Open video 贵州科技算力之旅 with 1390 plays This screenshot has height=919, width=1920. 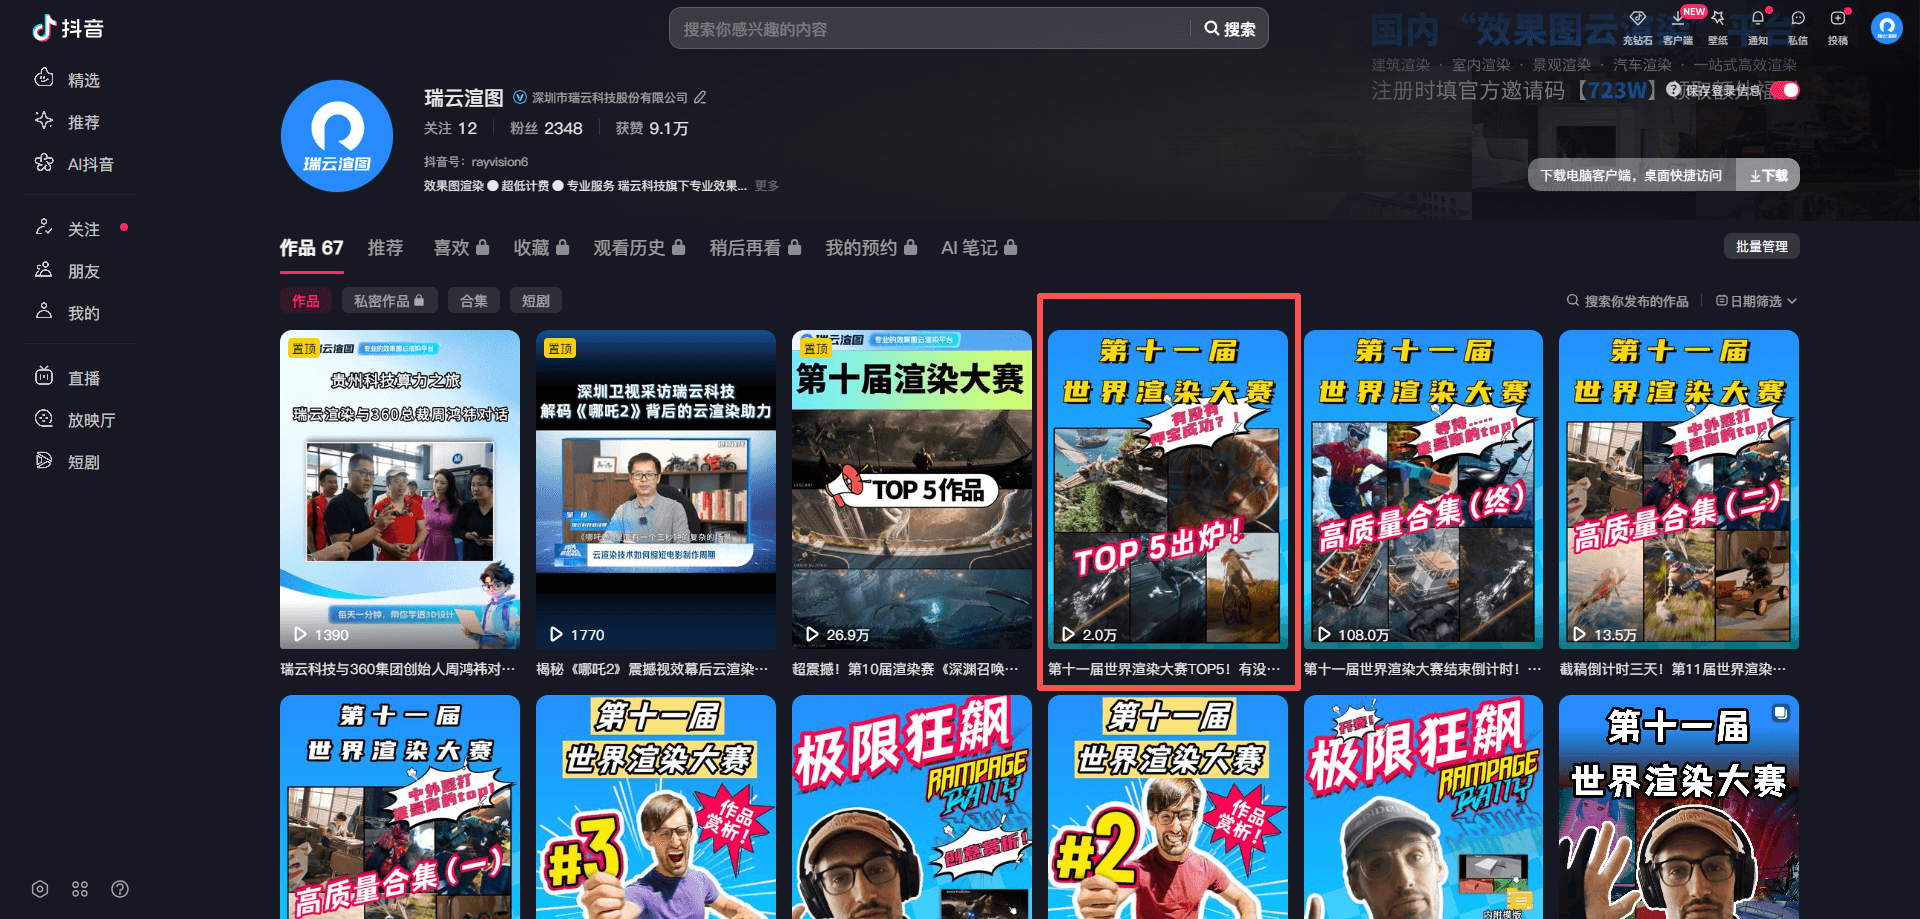(x=400, y=490)
